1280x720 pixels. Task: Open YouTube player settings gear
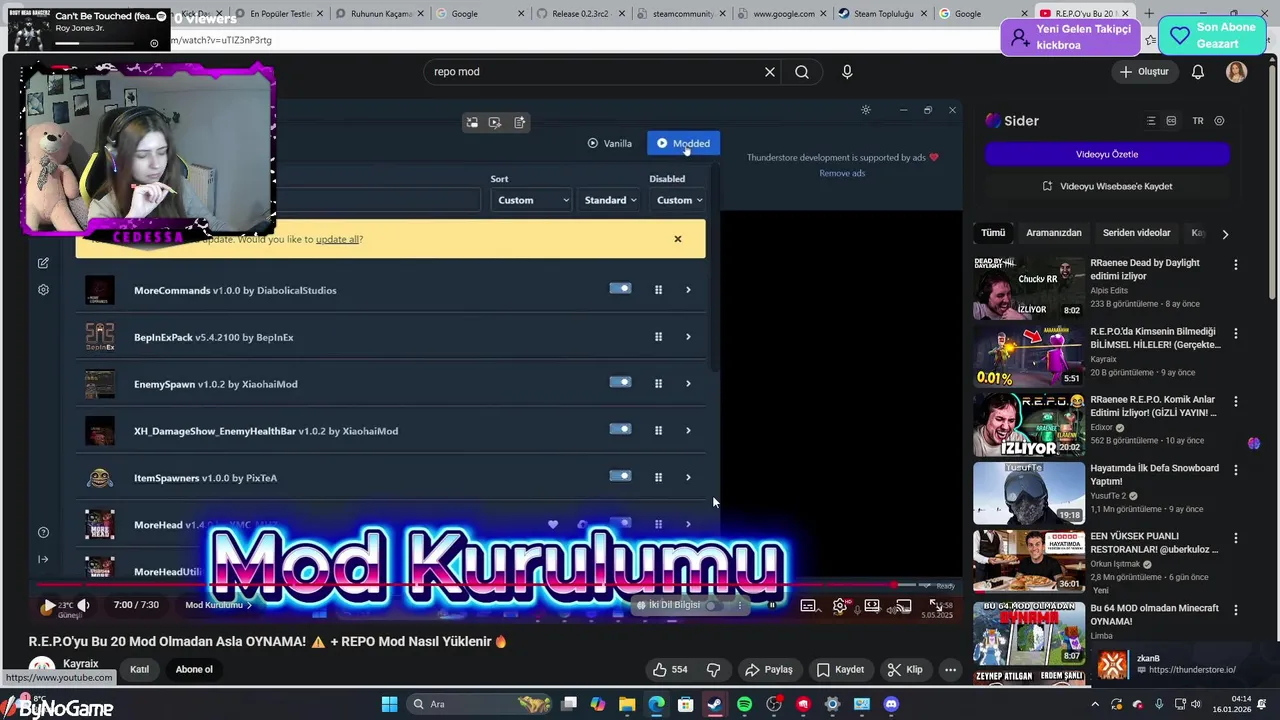[840, 606]
